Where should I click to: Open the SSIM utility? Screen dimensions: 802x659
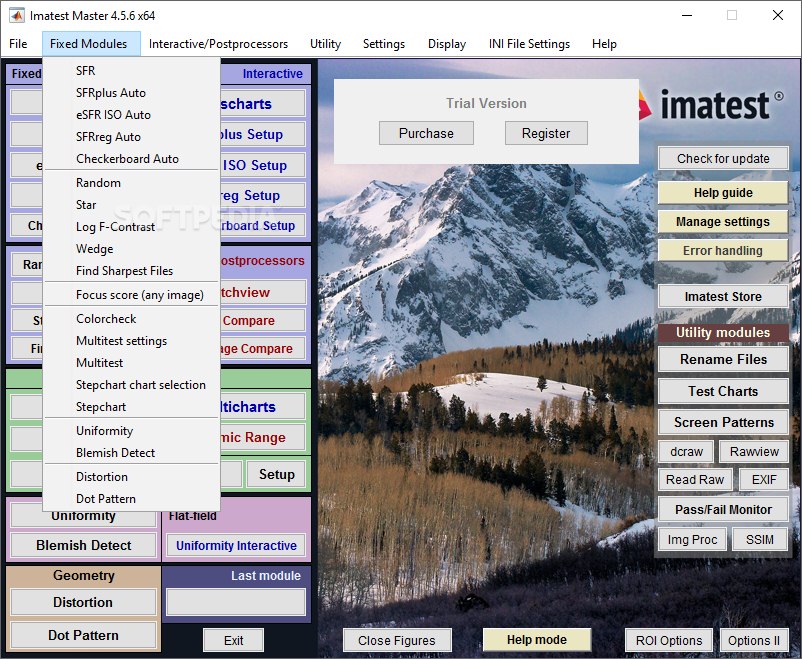[x=760, y=539]
